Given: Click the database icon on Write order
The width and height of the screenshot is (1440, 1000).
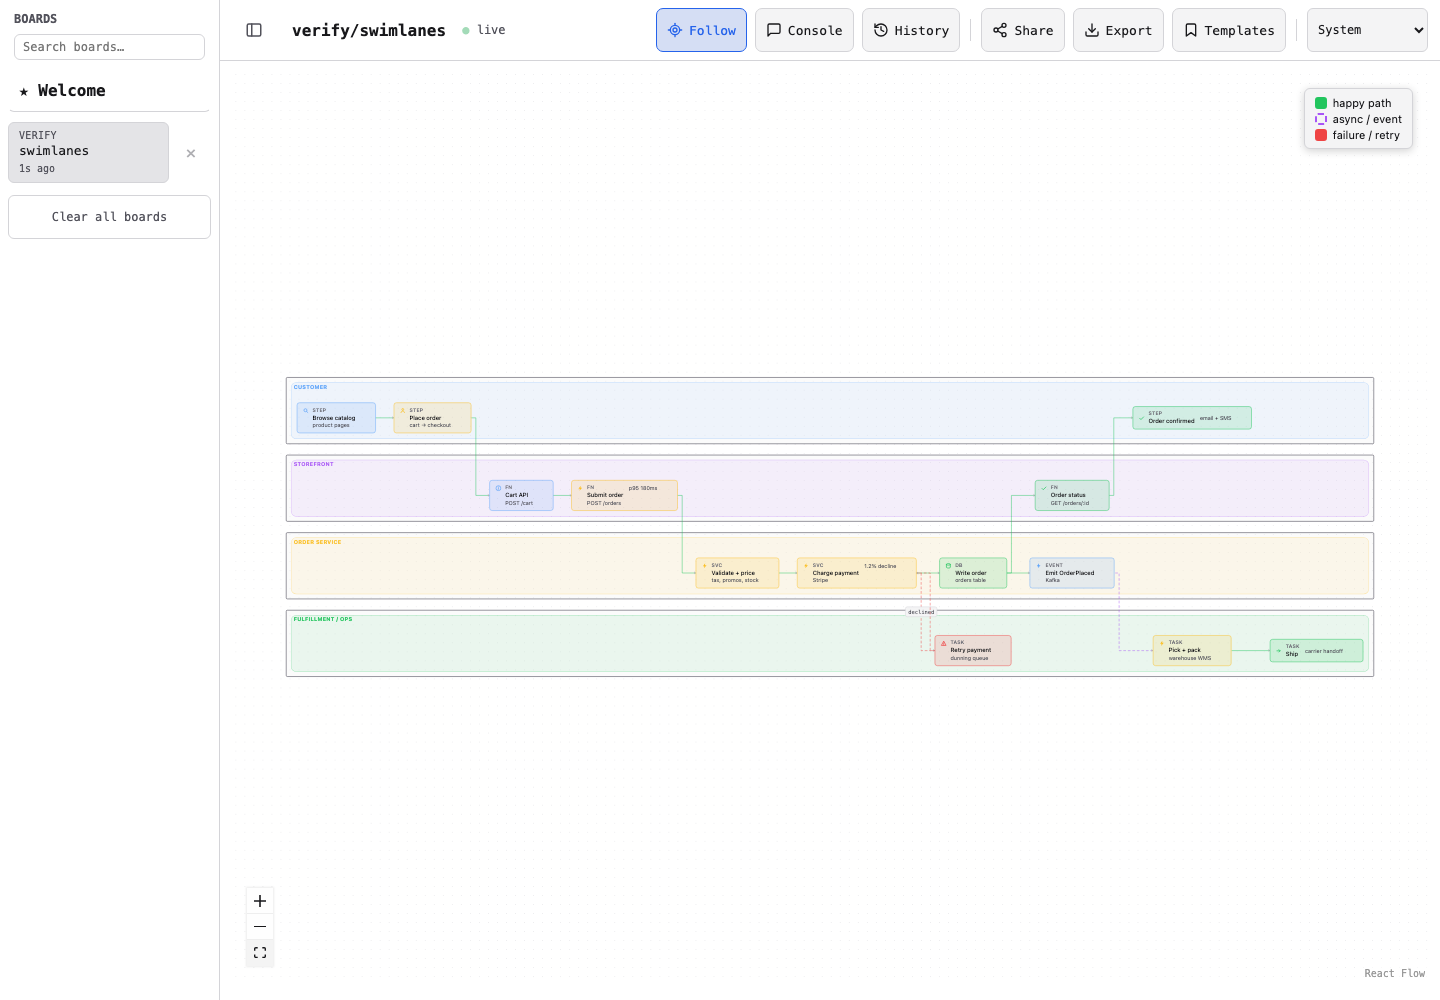Looking at the screenshot, I should pyautogui.click(x=949, y=565).
